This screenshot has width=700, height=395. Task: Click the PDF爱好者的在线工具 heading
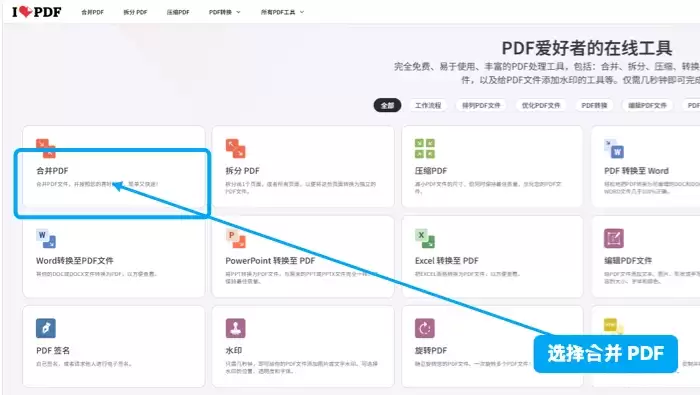tap(587, 48)
